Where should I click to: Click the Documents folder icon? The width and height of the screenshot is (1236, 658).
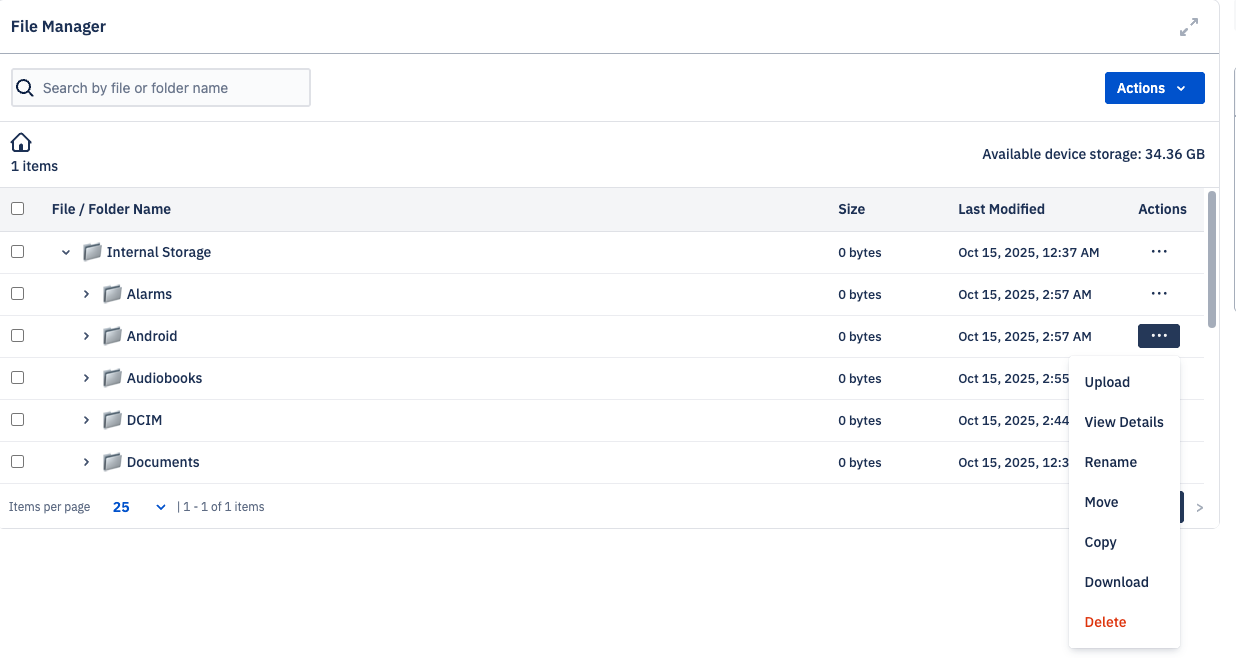113,462
